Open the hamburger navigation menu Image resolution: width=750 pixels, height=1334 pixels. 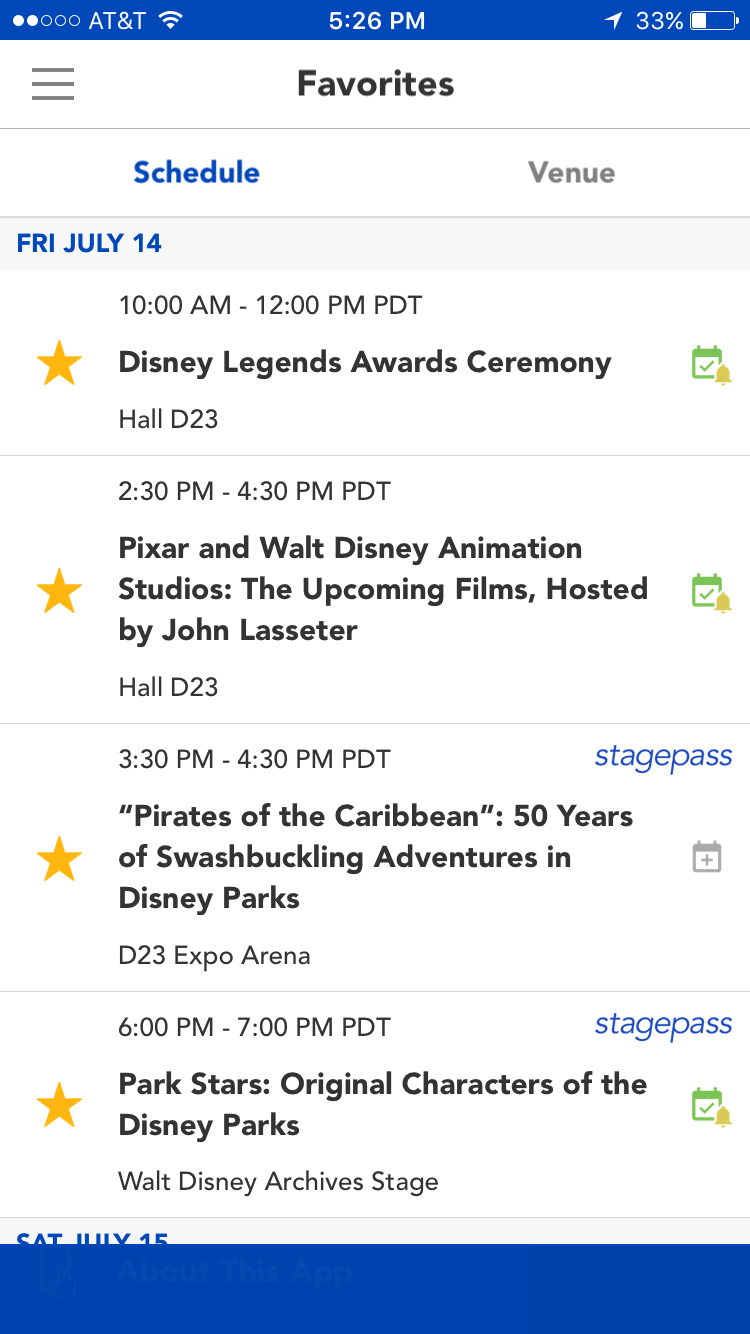[x=53, y=84]
